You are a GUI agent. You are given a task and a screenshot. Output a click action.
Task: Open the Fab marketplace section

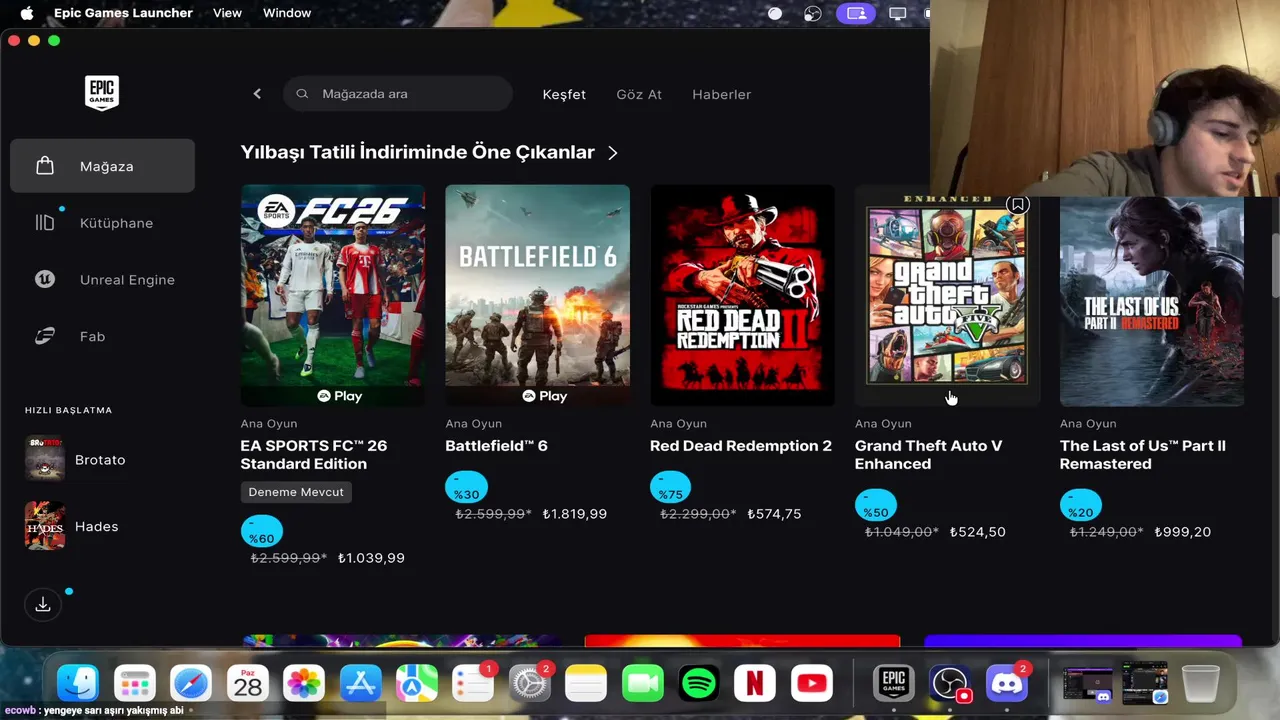click(x=102, y=336)
